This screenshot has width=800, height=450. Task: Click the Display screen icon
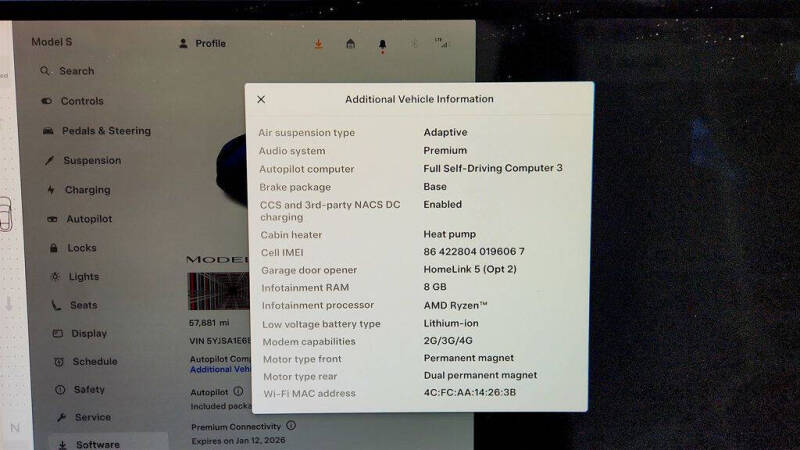pos(58,333)
